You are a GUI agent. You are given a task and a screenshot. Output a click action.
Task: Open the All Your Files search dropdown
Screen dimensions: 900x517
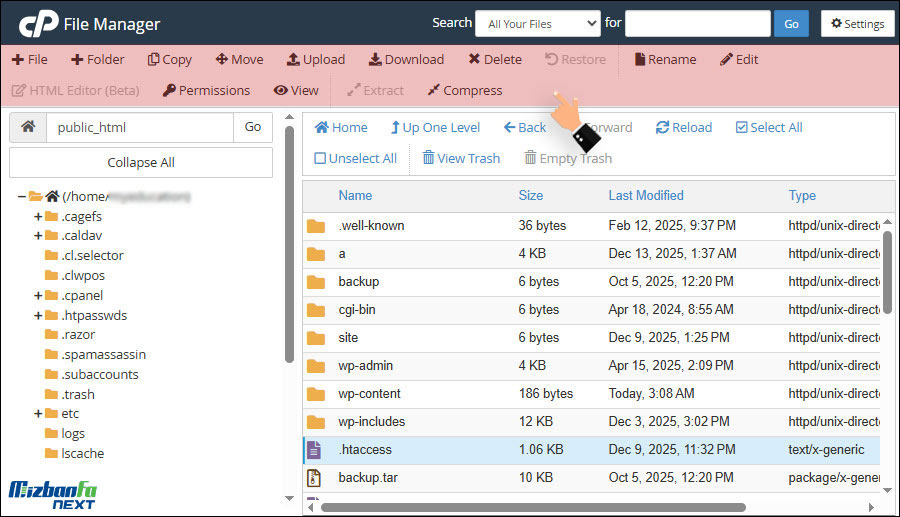point(537,24)
